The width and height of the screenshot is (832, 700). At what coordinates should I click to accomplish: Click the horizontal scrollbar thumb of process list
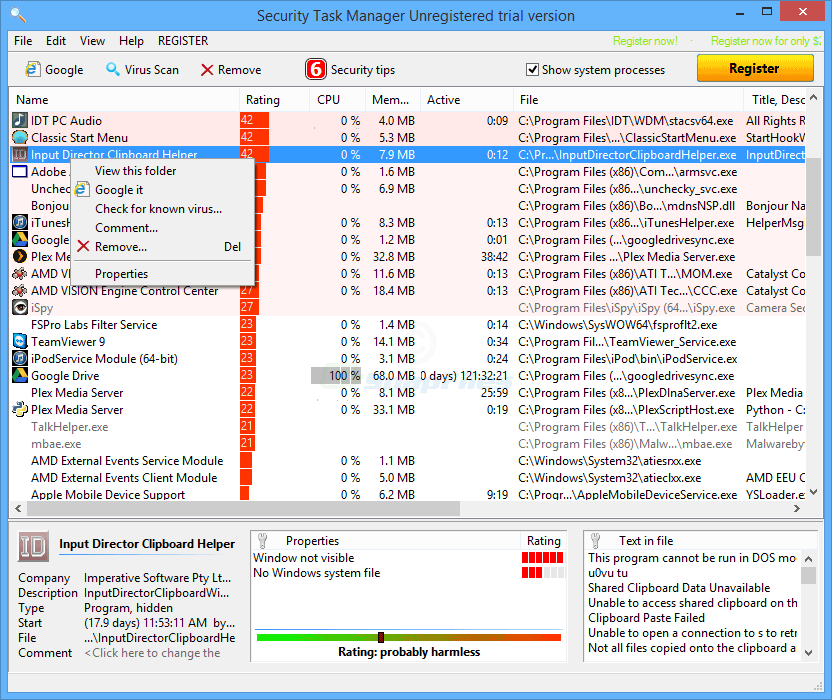point(244,508)
